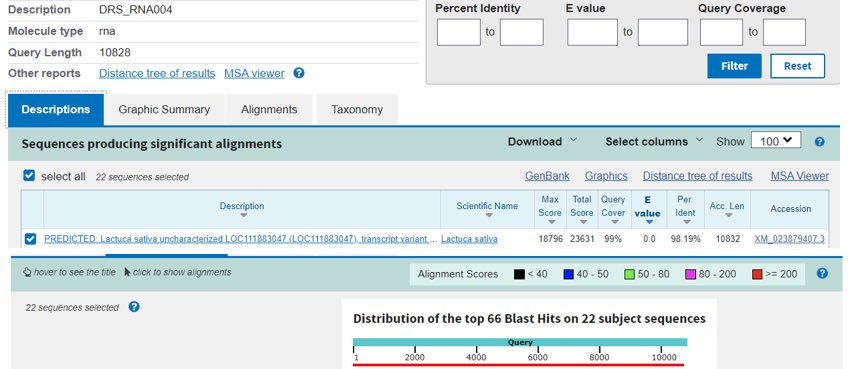Focus E value minimum field

point(592,32)
